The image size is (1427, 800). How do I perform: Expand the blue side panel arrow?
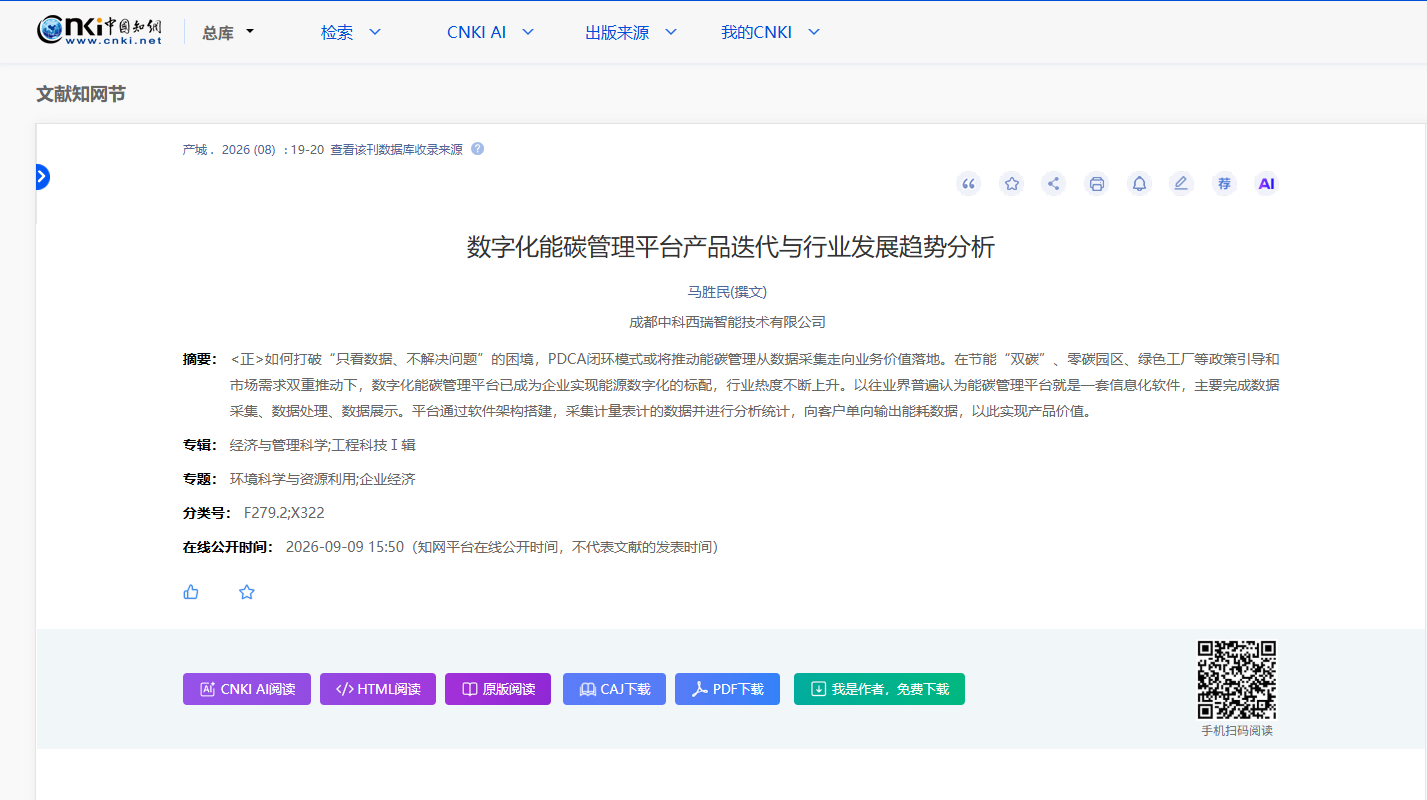41,177
